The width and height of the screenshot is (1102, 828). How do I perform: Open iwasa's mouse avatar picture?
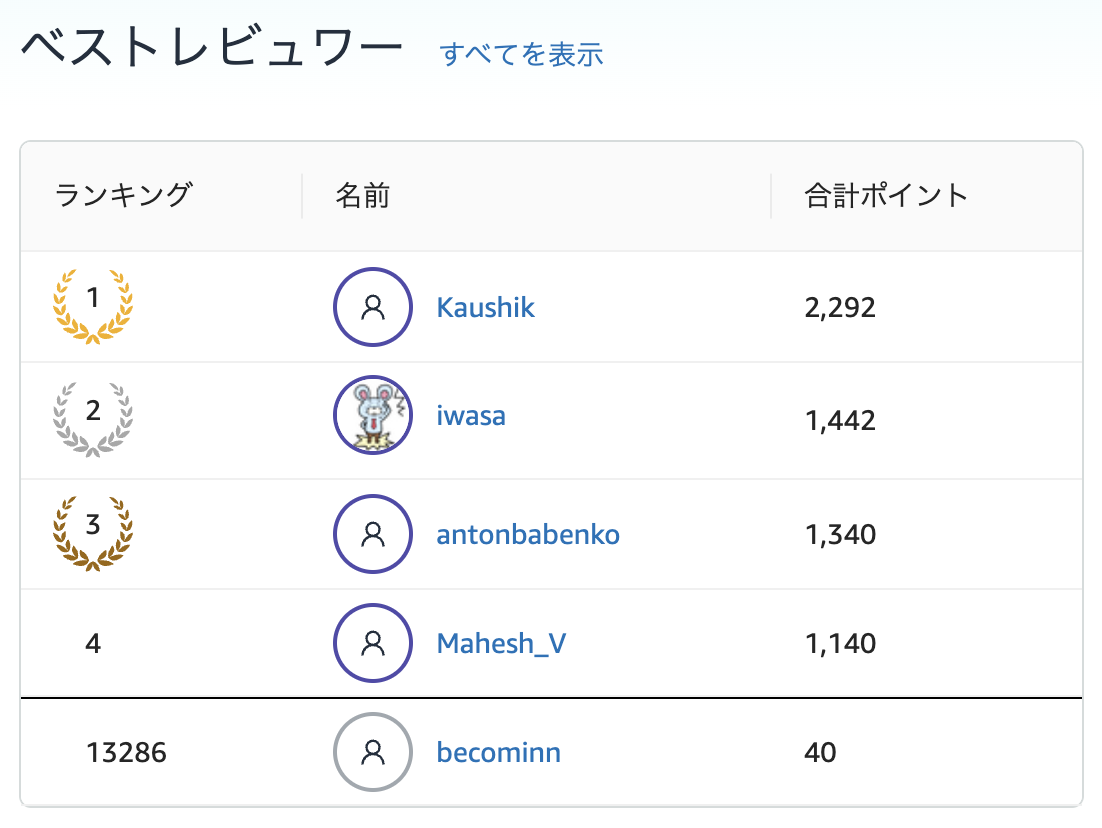(x=373, y=415)
